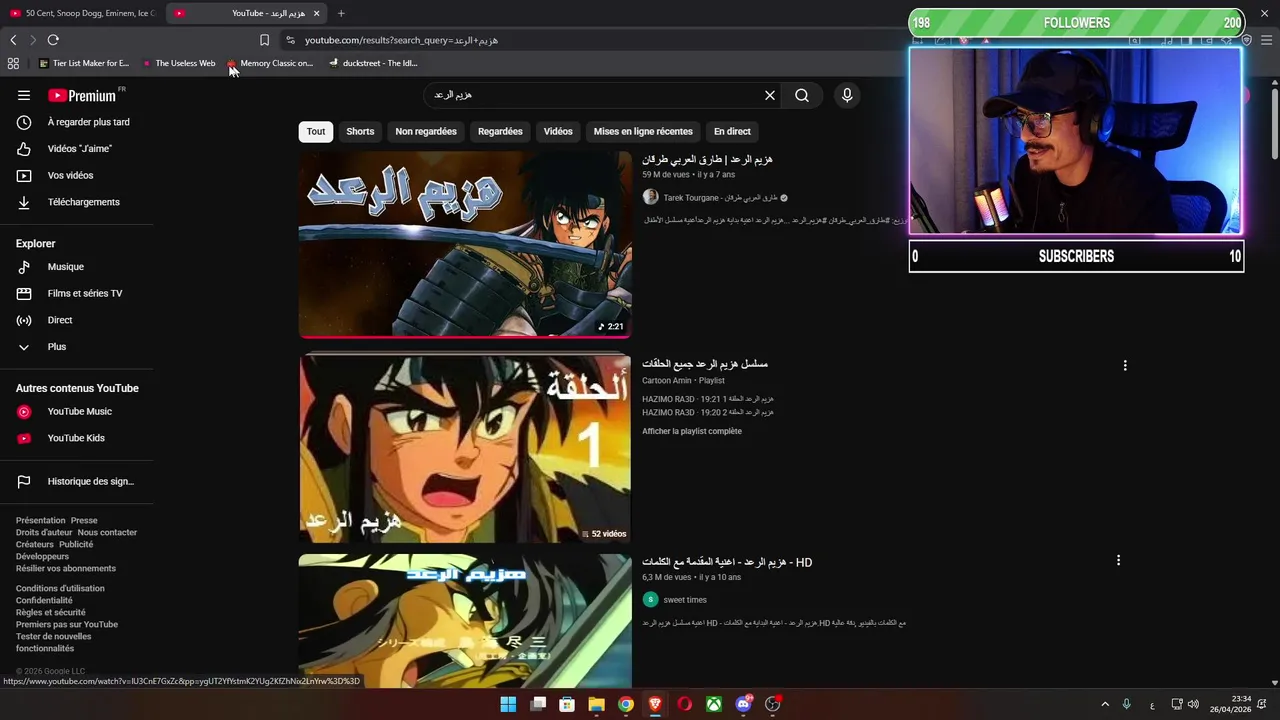This screenshot has height=720, width=1280.
Task: Open Discord from the taskbar
Action: [743, 704]
